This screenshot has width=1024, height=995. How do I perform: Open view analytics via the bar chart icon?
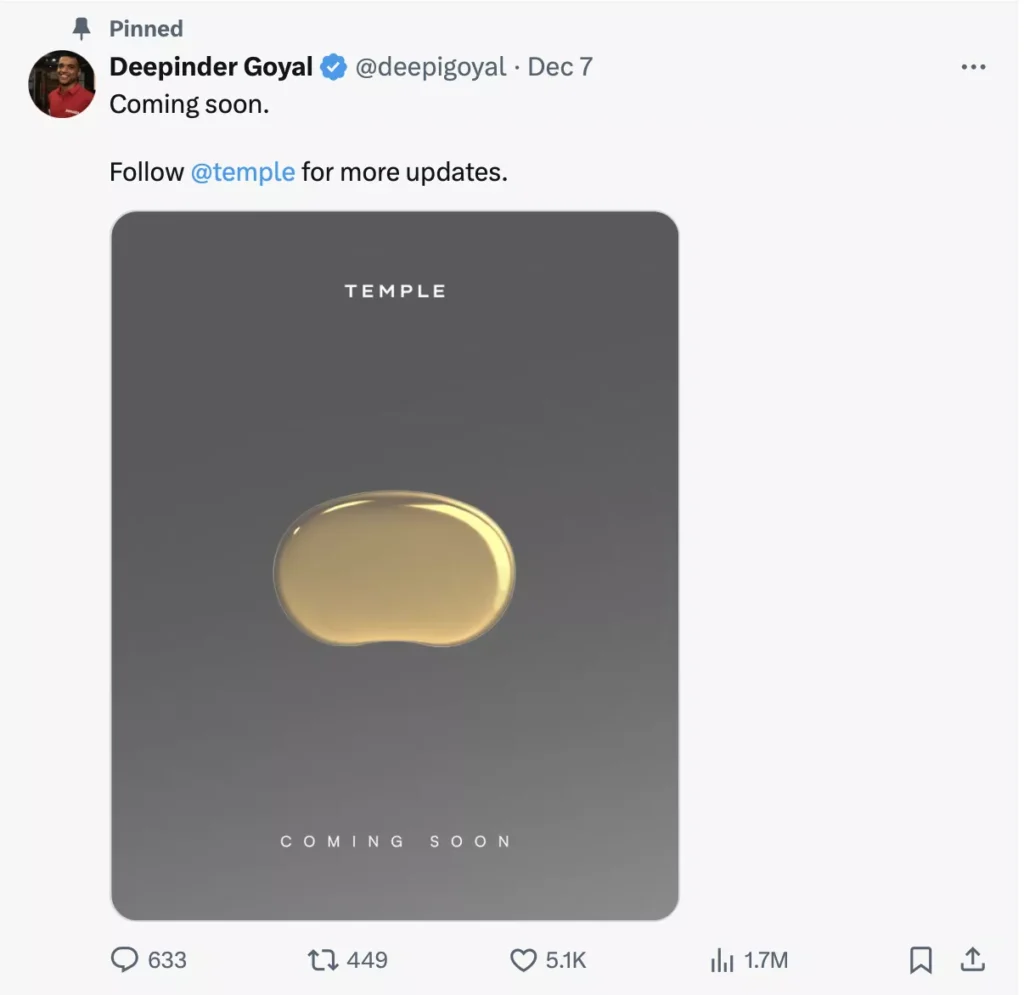click(x=722, y=960)
